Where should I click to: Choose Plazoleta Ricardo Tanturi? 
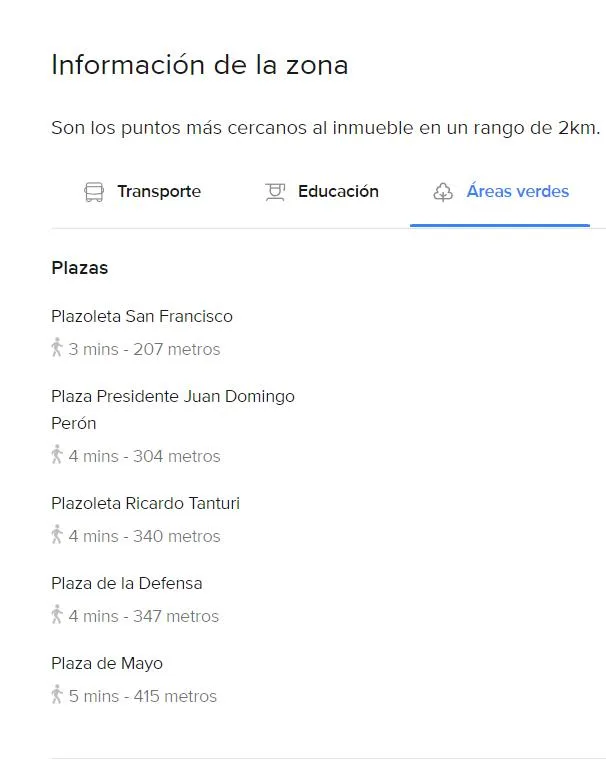click(145, 504)
